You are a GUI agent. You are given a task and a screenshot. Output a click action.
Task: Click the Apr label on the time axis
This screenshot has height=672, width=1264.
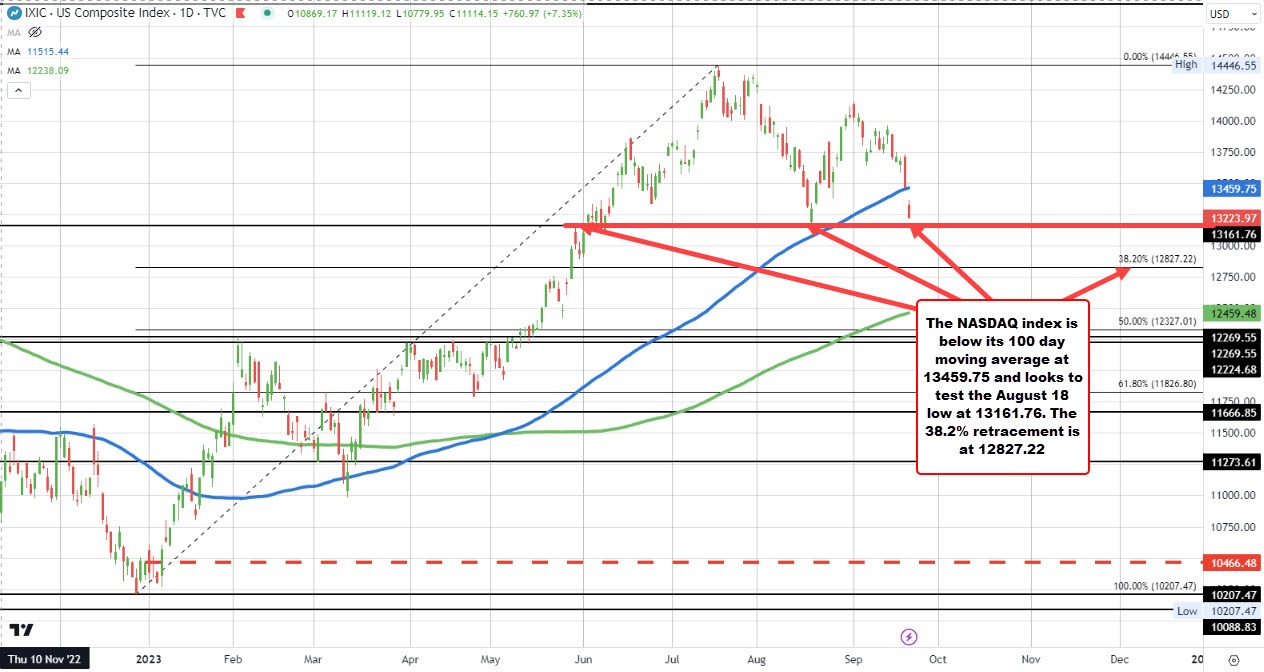(x=410, y=660)
